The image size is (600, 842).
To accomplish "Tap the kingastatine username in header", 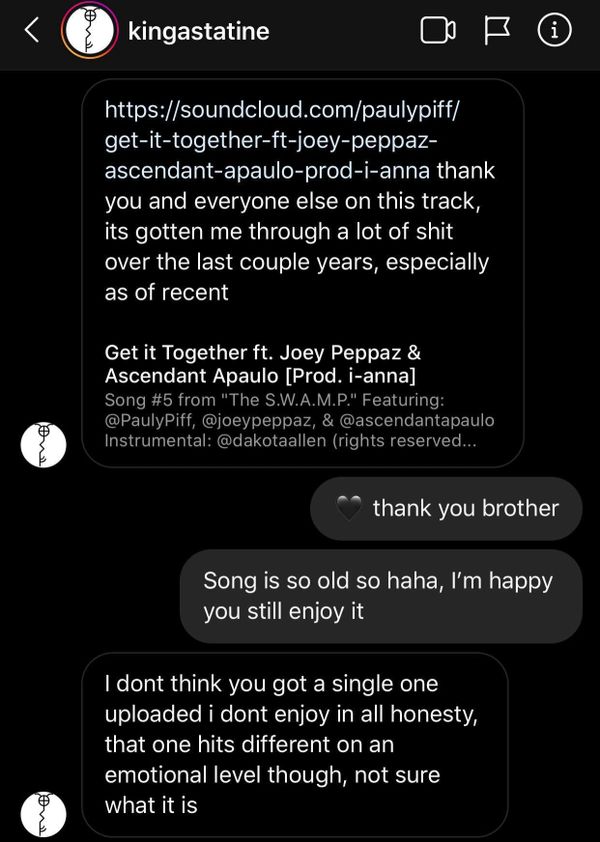I will [x=199, y=32].
